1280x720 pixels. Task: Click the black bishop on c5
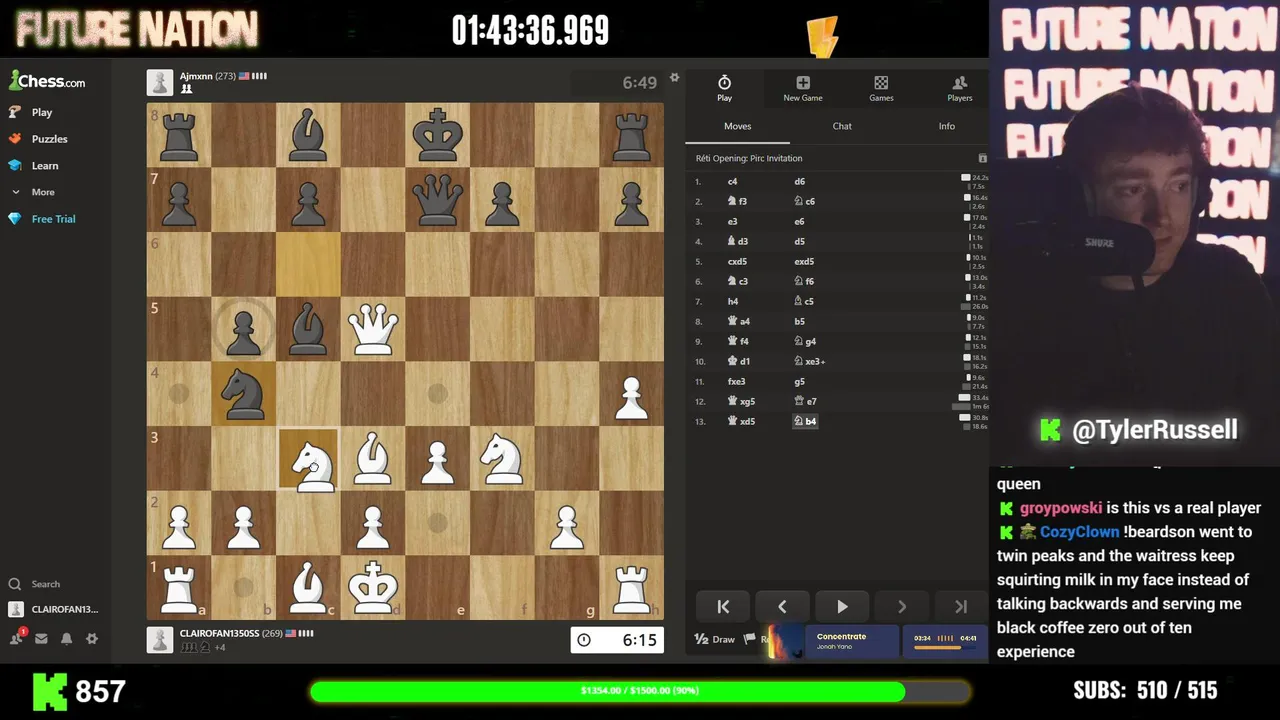pos(308,328)
